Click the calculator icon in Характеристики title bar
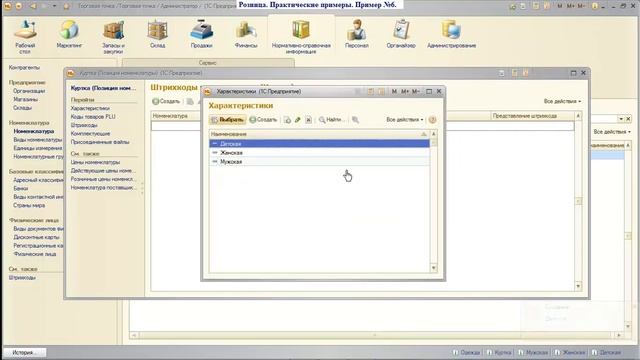 (x=371, y=91)
